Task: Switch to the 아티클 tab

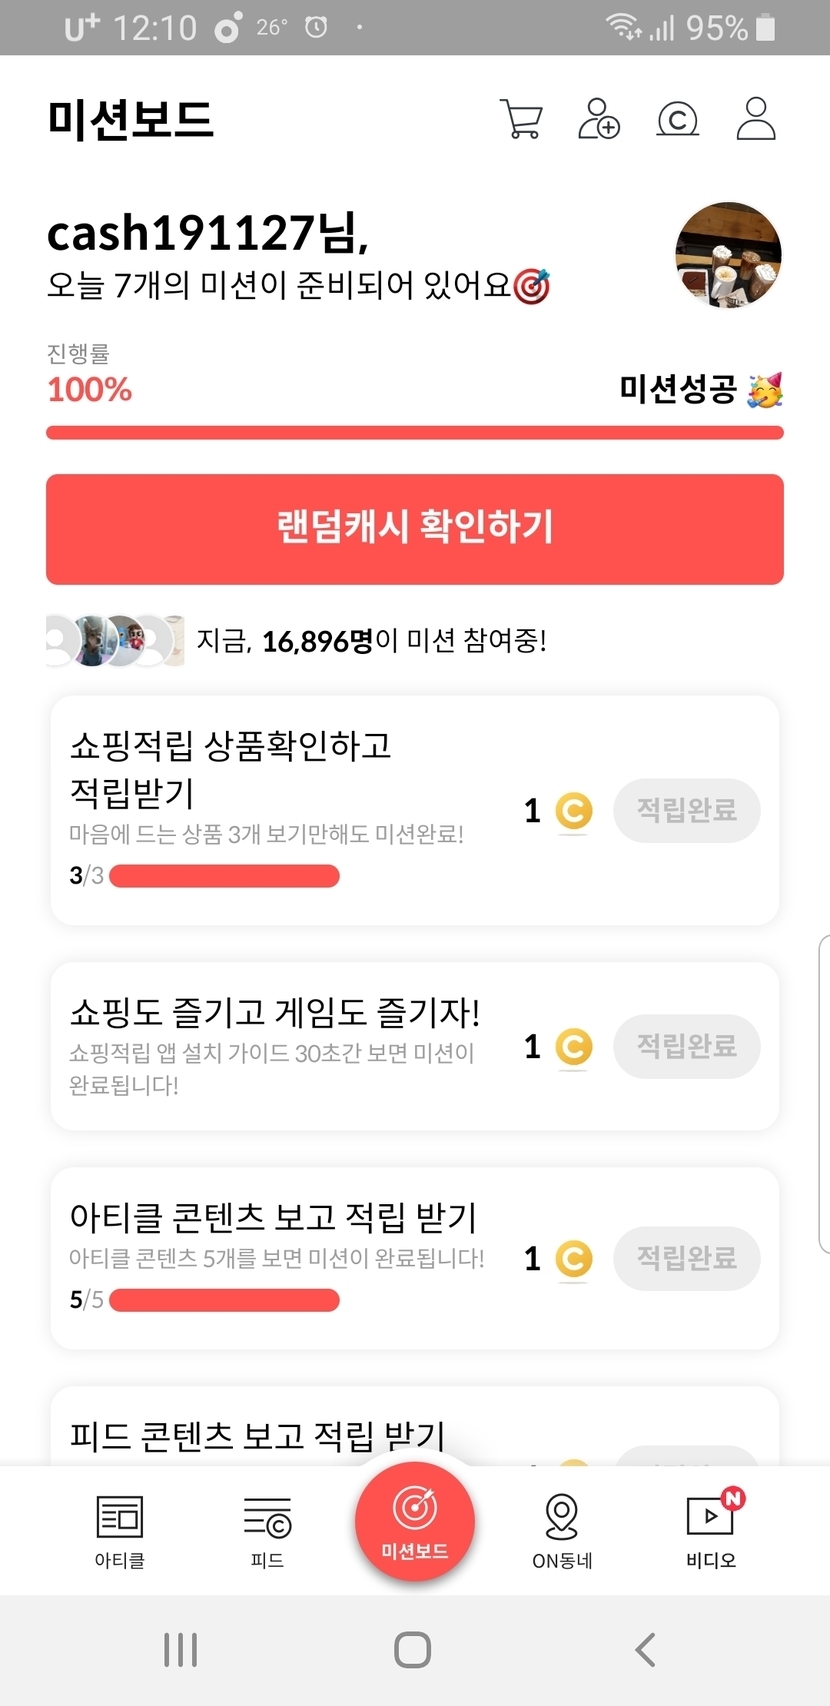Action: (x=120, y=1530)
